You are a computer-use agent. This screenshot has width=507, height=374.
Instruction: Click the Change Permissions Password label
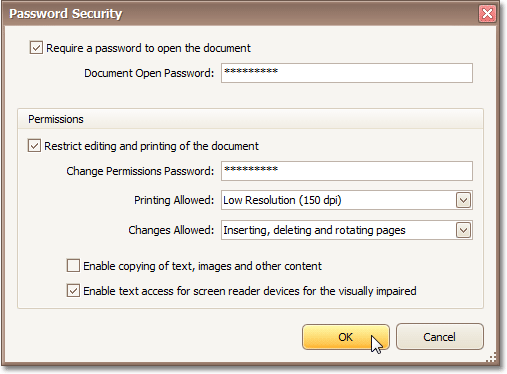click(140, 171)
